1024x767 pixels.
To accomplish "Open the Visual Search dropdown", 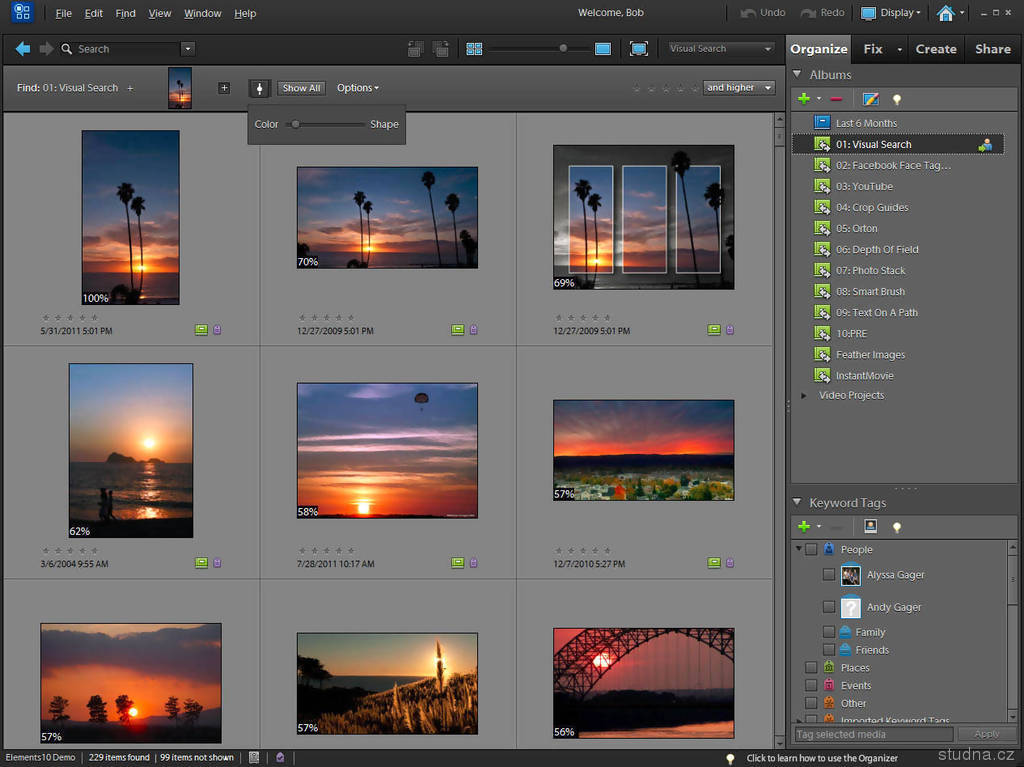I will click(x=720, y=48).
